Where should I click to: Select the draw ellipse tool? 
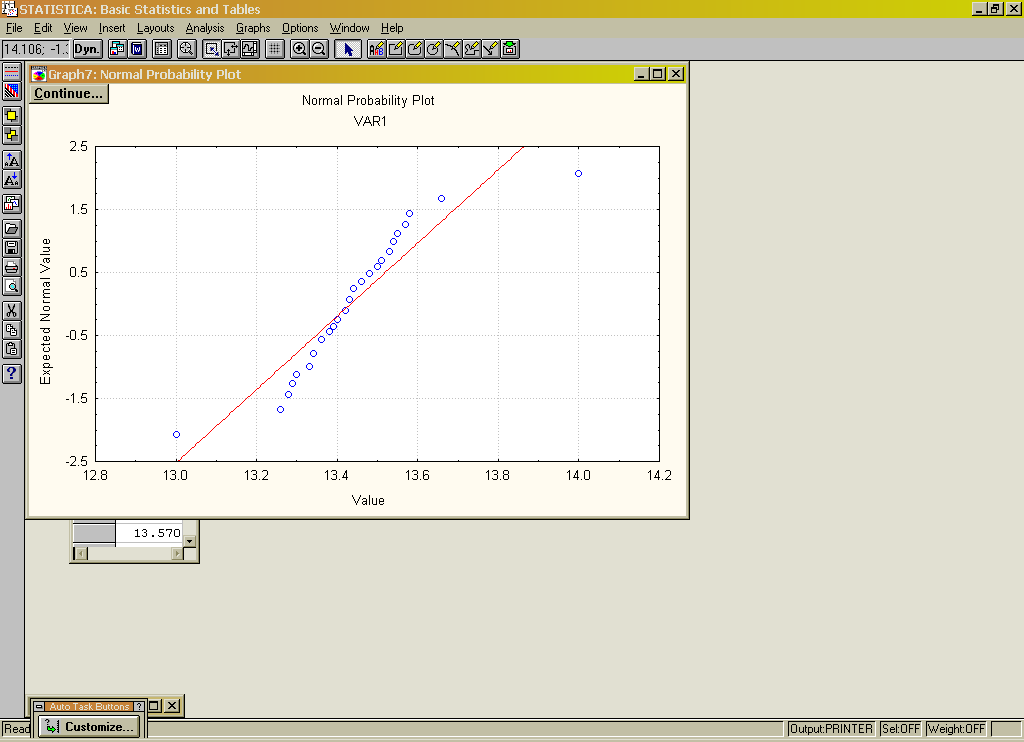point(433,49)
